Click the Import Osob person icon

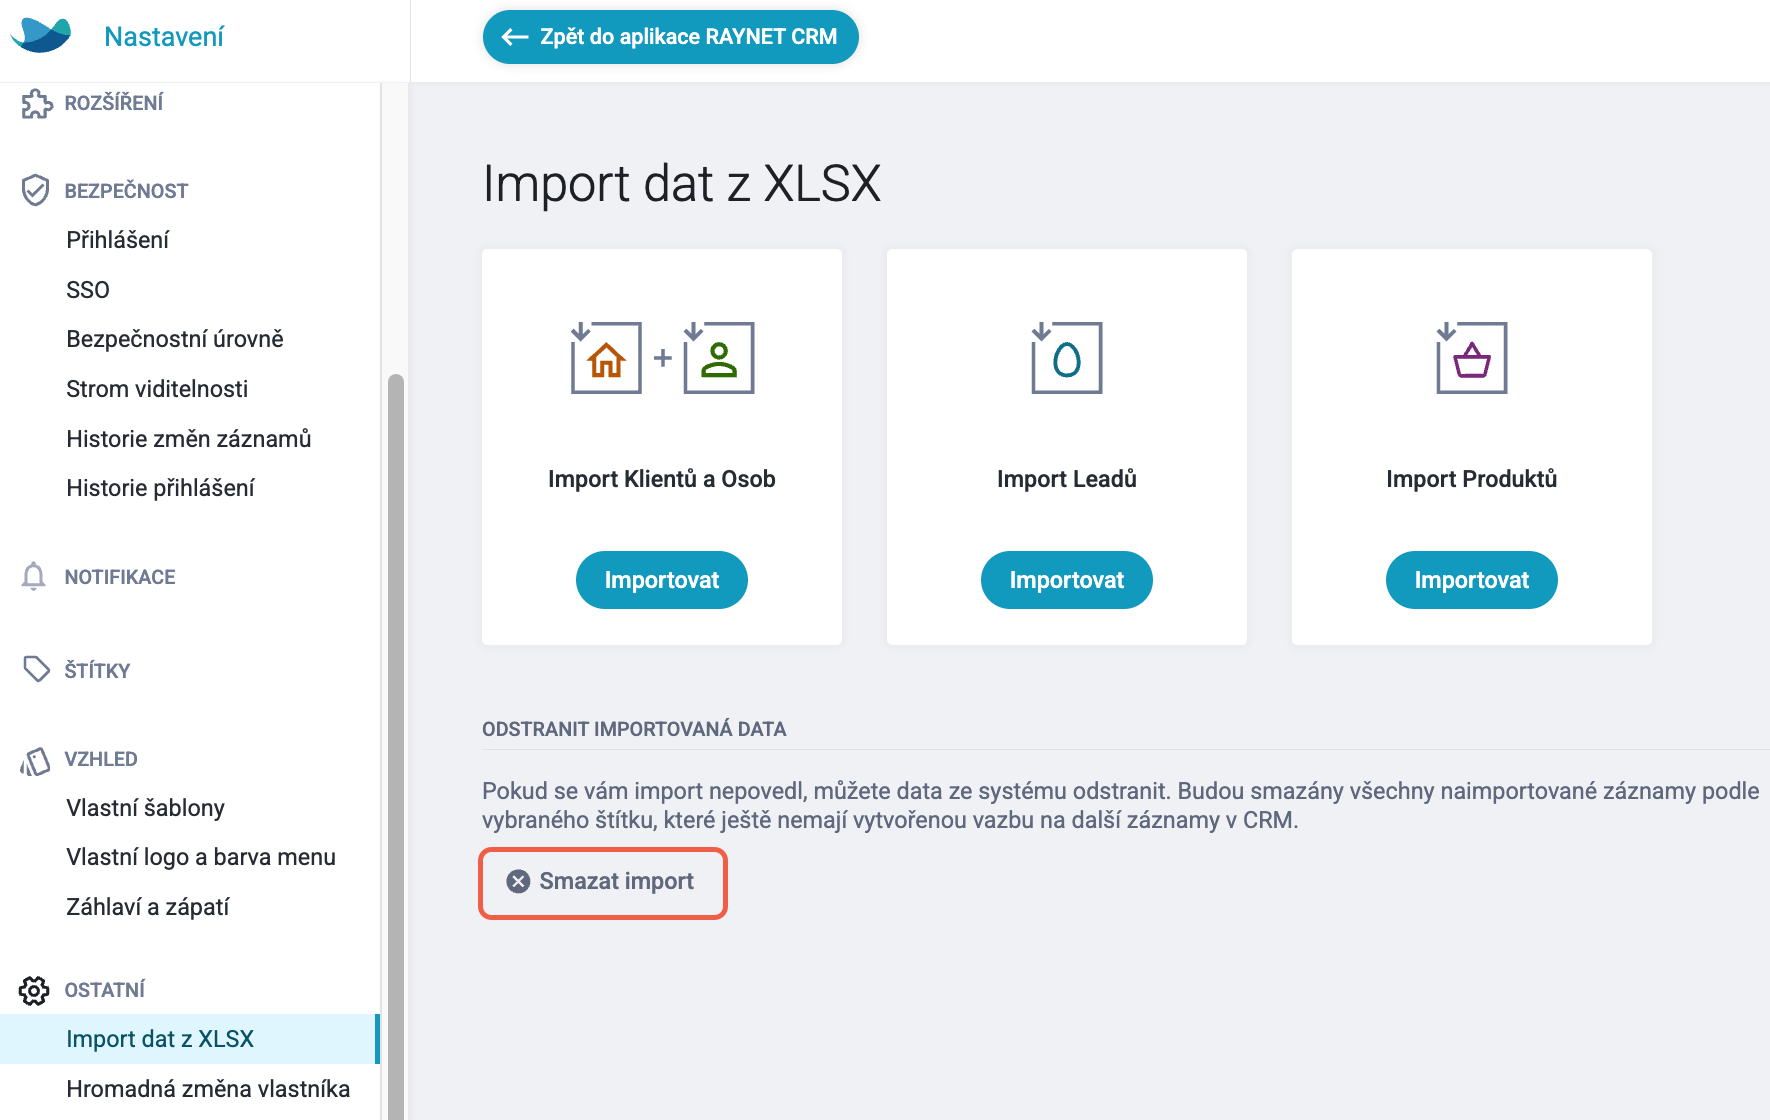coord(718,357)
